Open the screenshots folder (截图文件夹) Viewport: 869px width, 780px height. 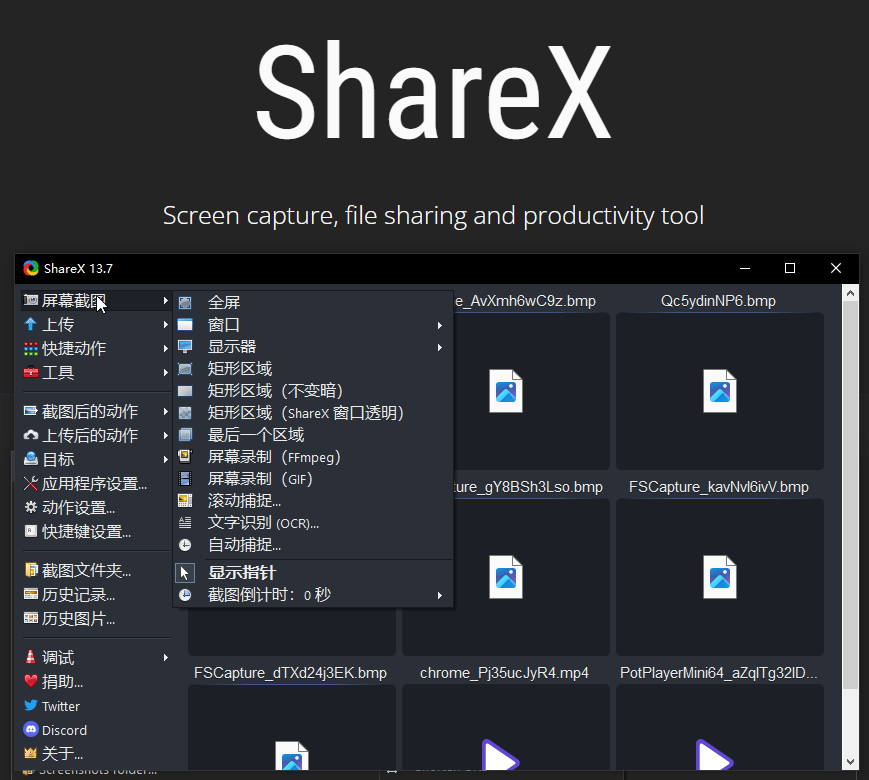[x=86, y=571]
